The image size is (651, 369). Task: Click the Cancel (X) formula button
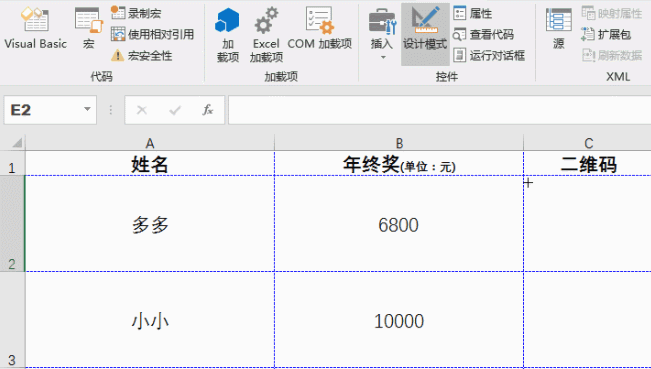tap(142, 110)
